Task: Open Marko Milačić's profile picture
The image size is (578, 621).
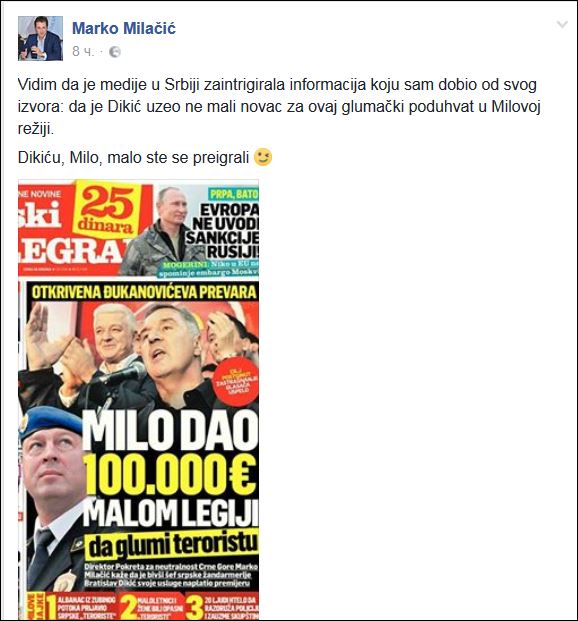Action: coord(40,38)
